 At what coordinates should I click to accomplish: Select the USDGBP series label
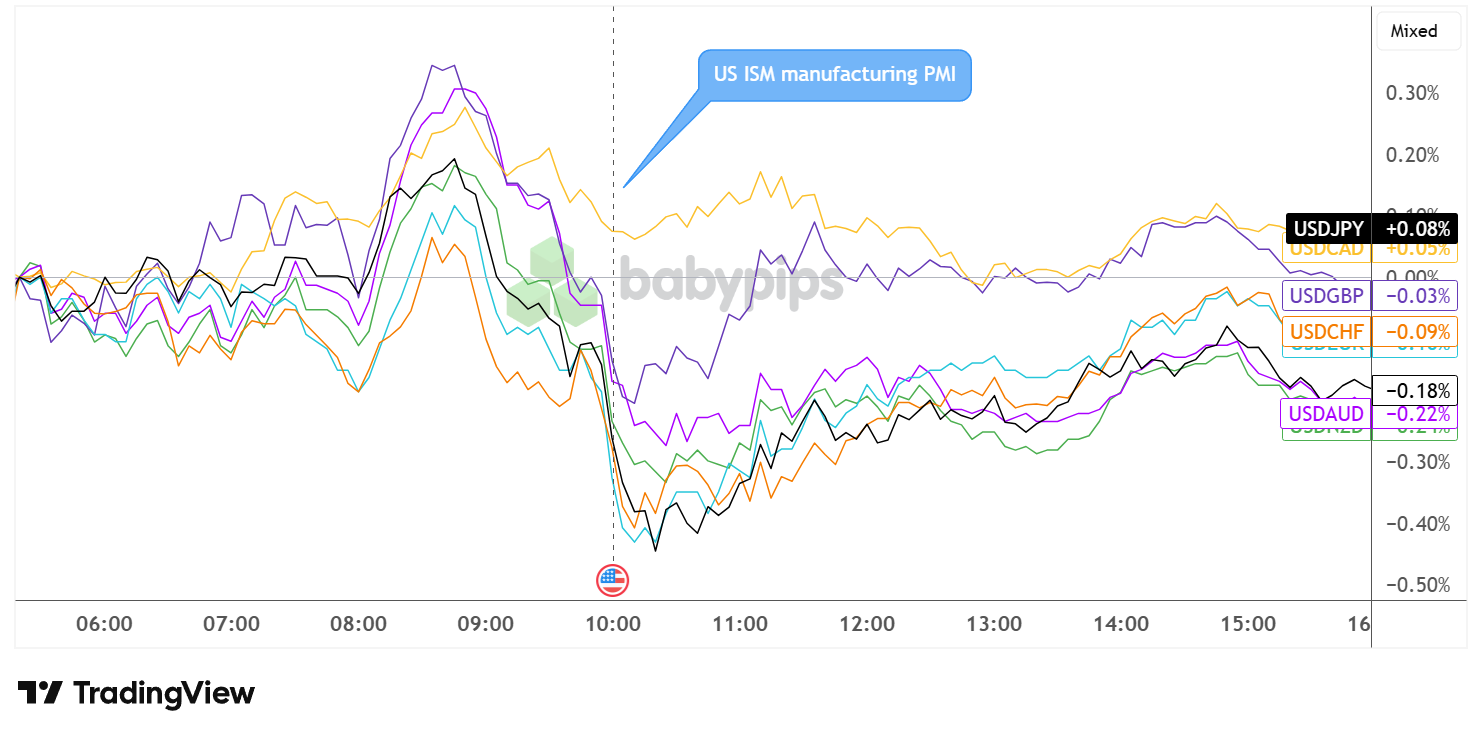click(x=1327, y=295)
